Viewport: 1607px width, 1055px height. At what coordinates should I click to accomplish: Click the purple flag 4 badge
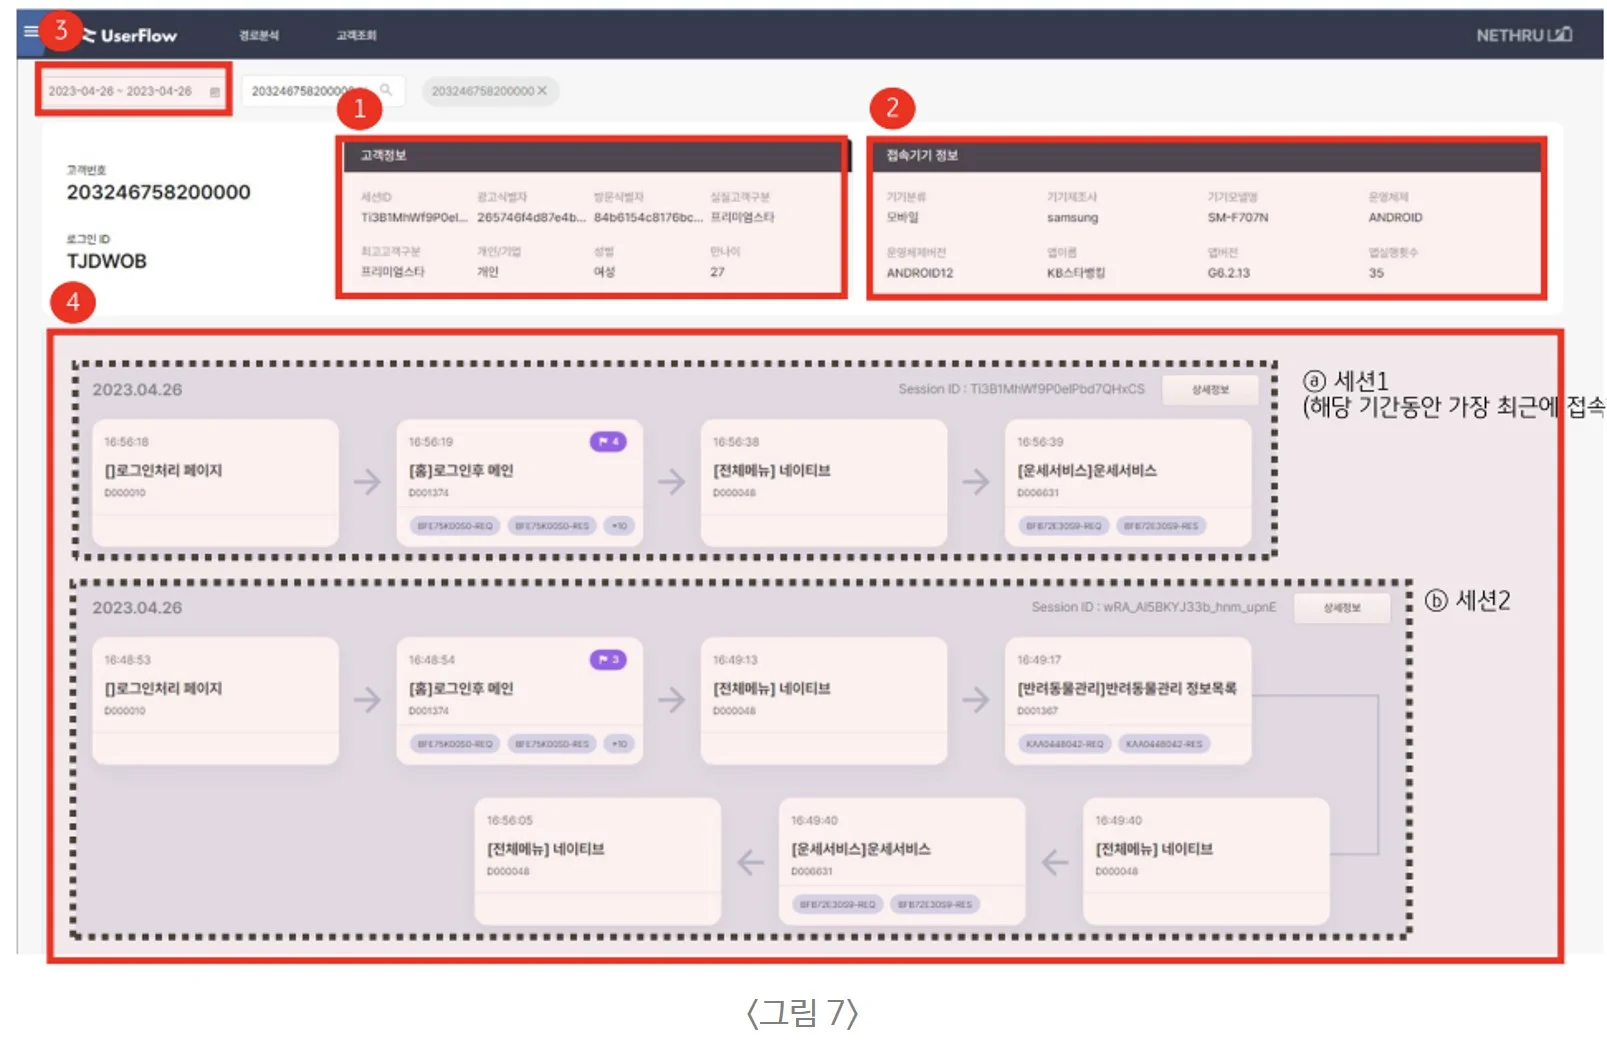pos(608,441)
